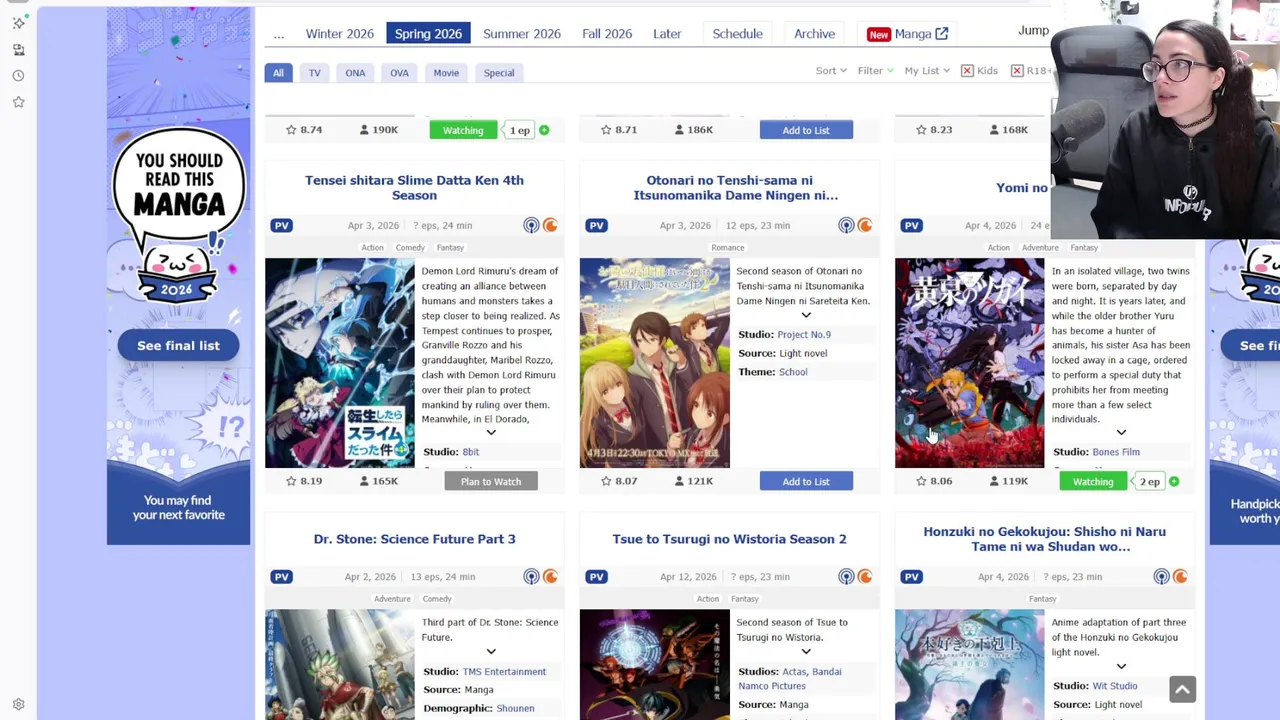
Task: Open Crunchyroll icon on Honzuki no Gekokujou card
Action: click(1180, 577)
